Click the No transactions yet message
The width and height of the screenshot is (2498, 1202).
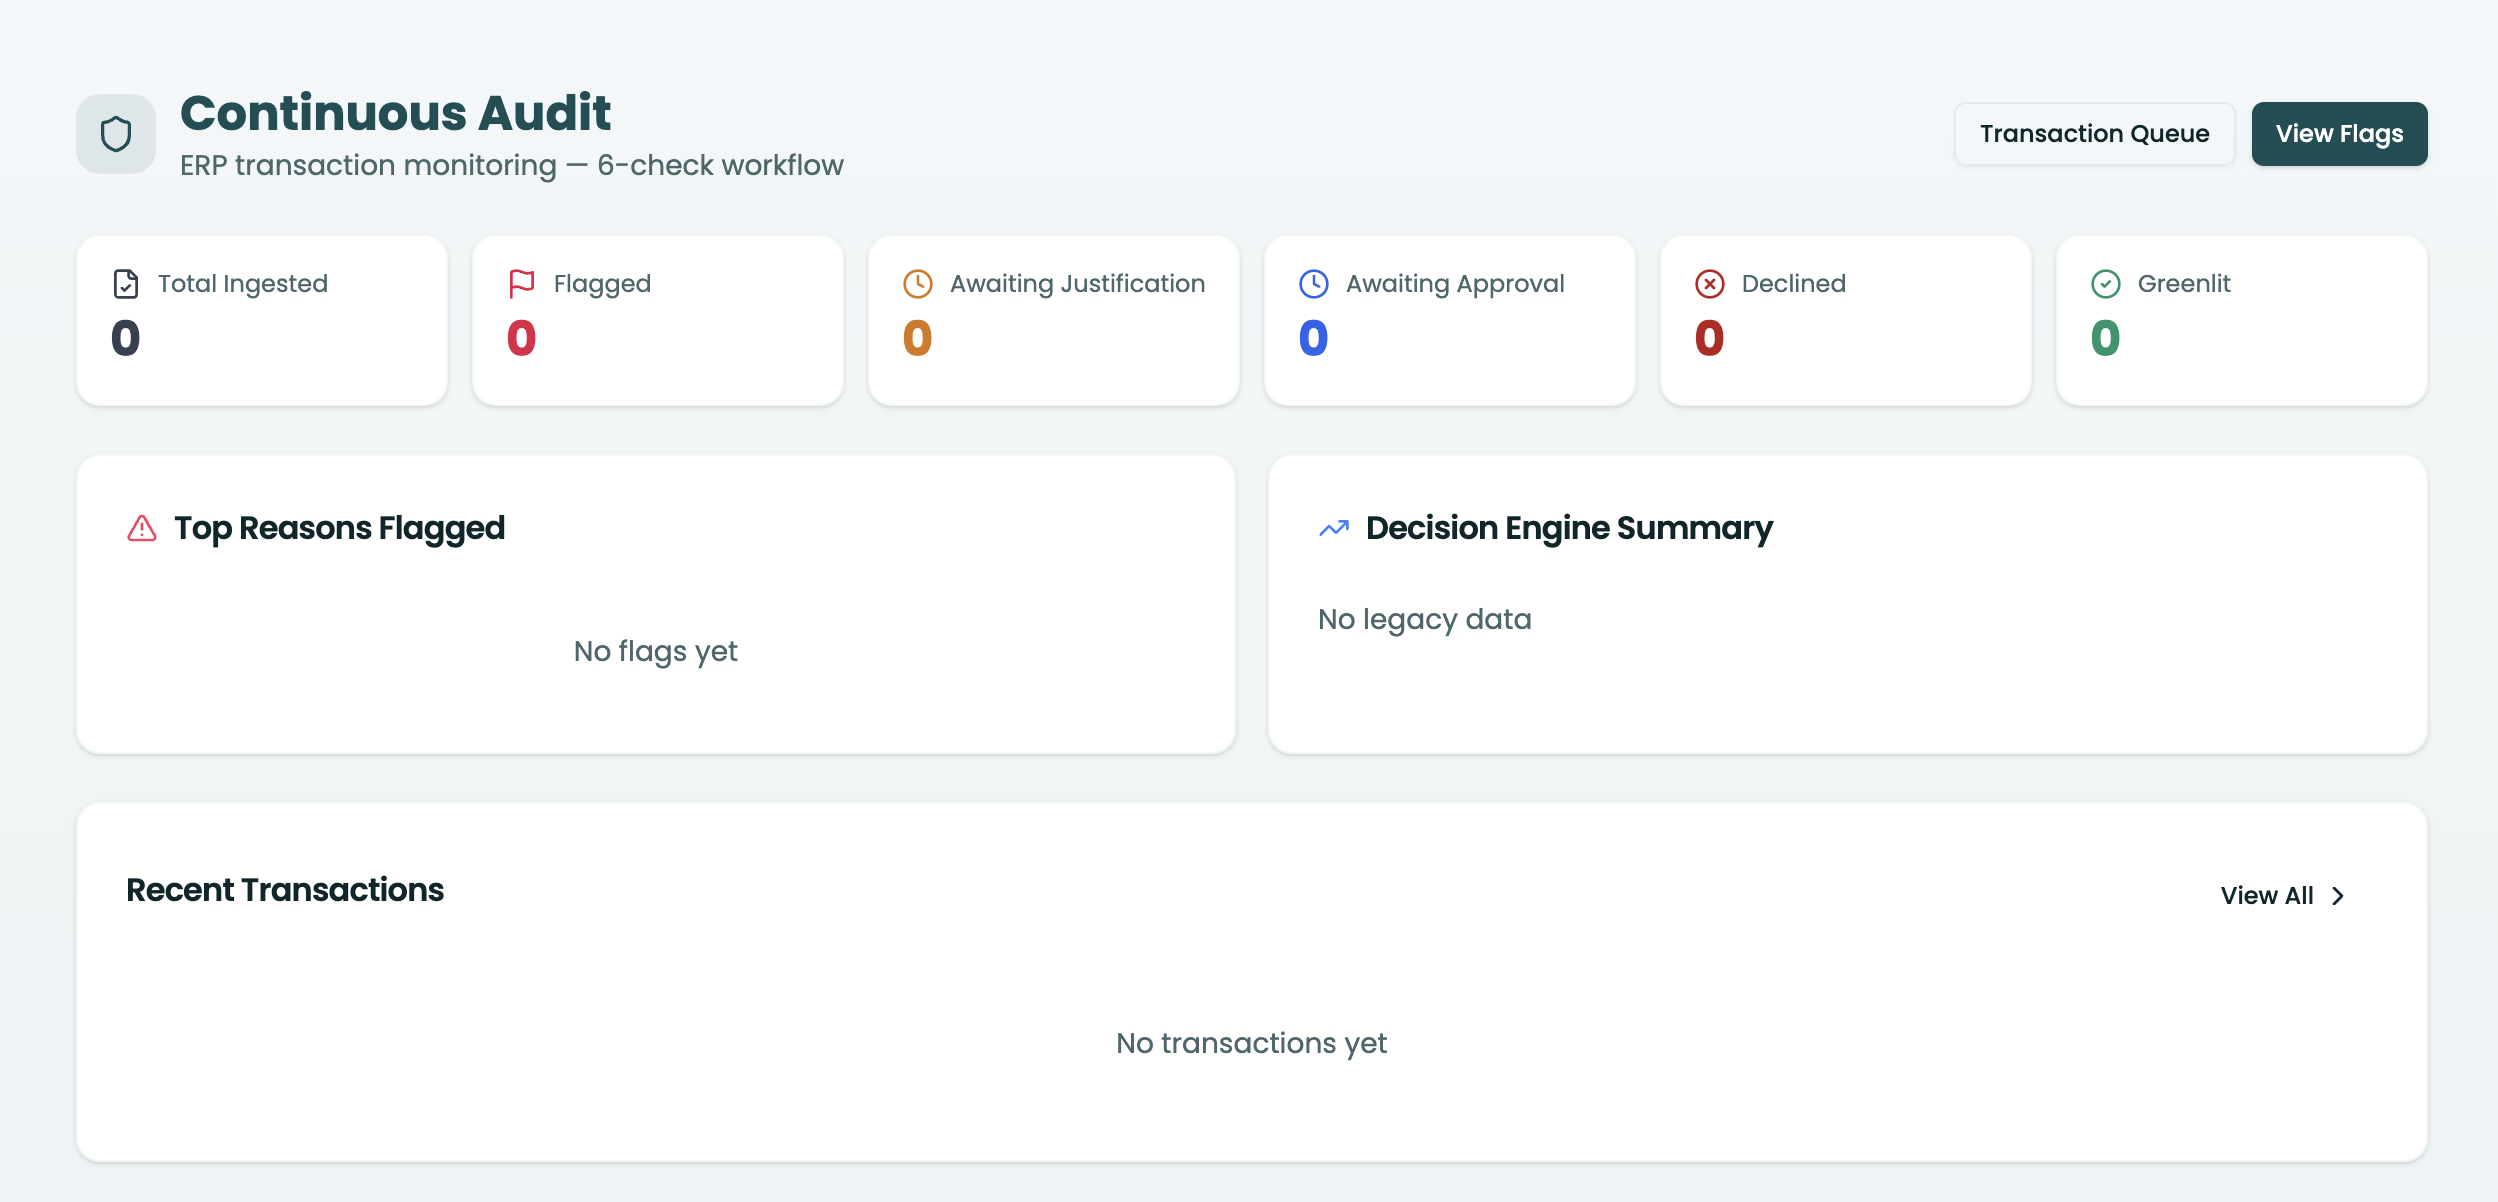(1252, 1043)
